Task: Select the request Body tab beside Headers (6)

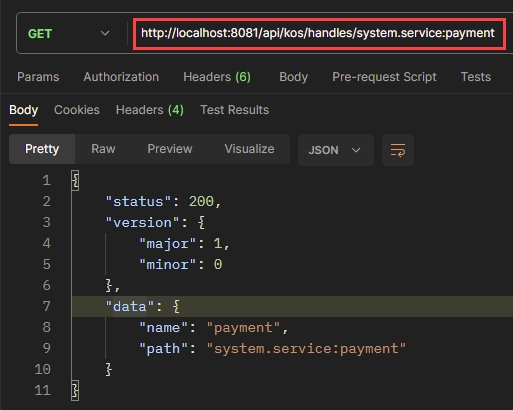Action: (293, 77)
